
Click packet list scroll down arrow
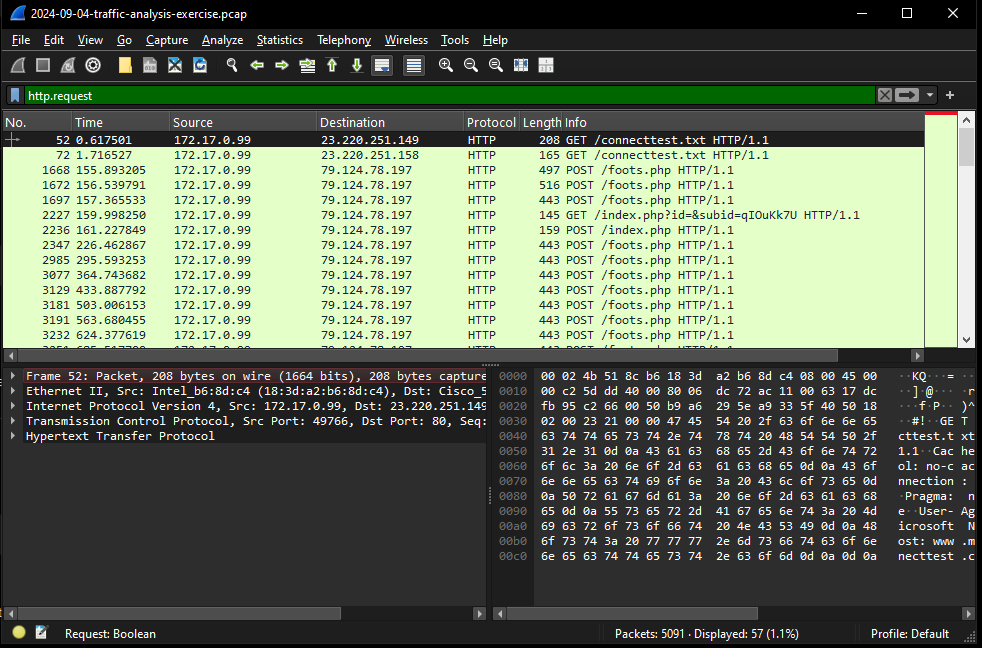(966, 339)
